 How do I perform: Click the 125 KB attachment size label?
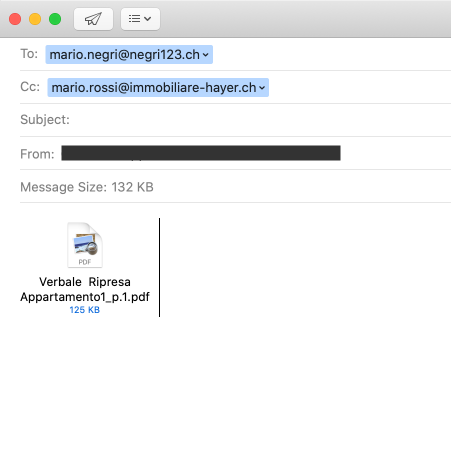point(85,310)
